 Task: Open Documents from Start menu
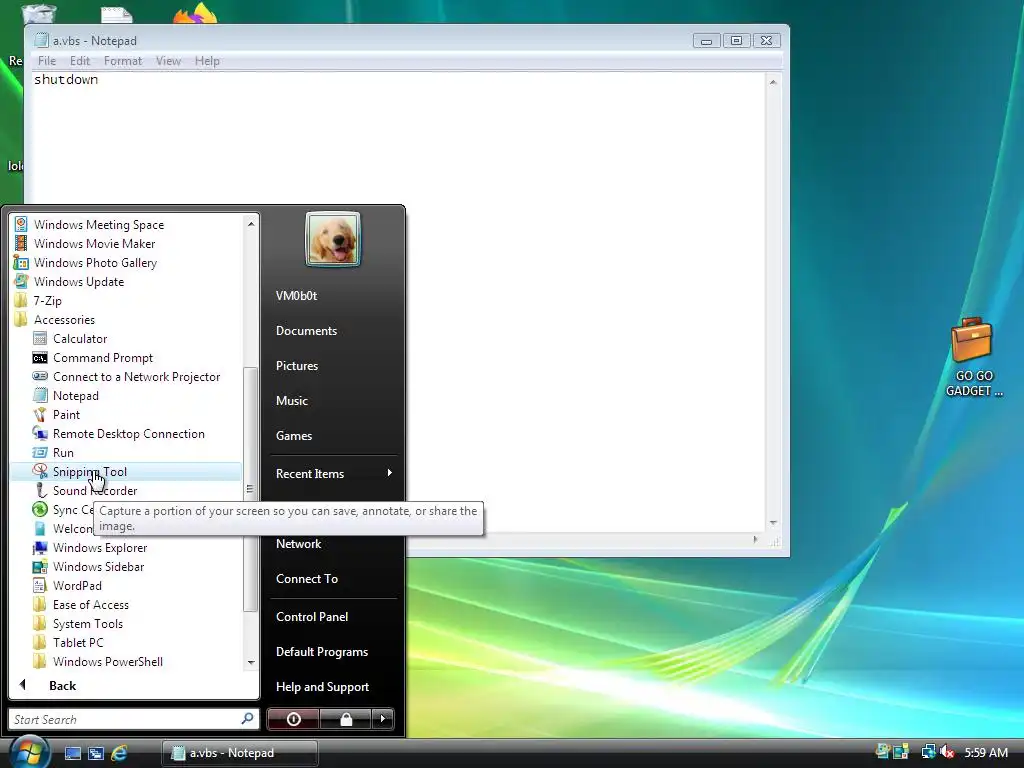306,331
